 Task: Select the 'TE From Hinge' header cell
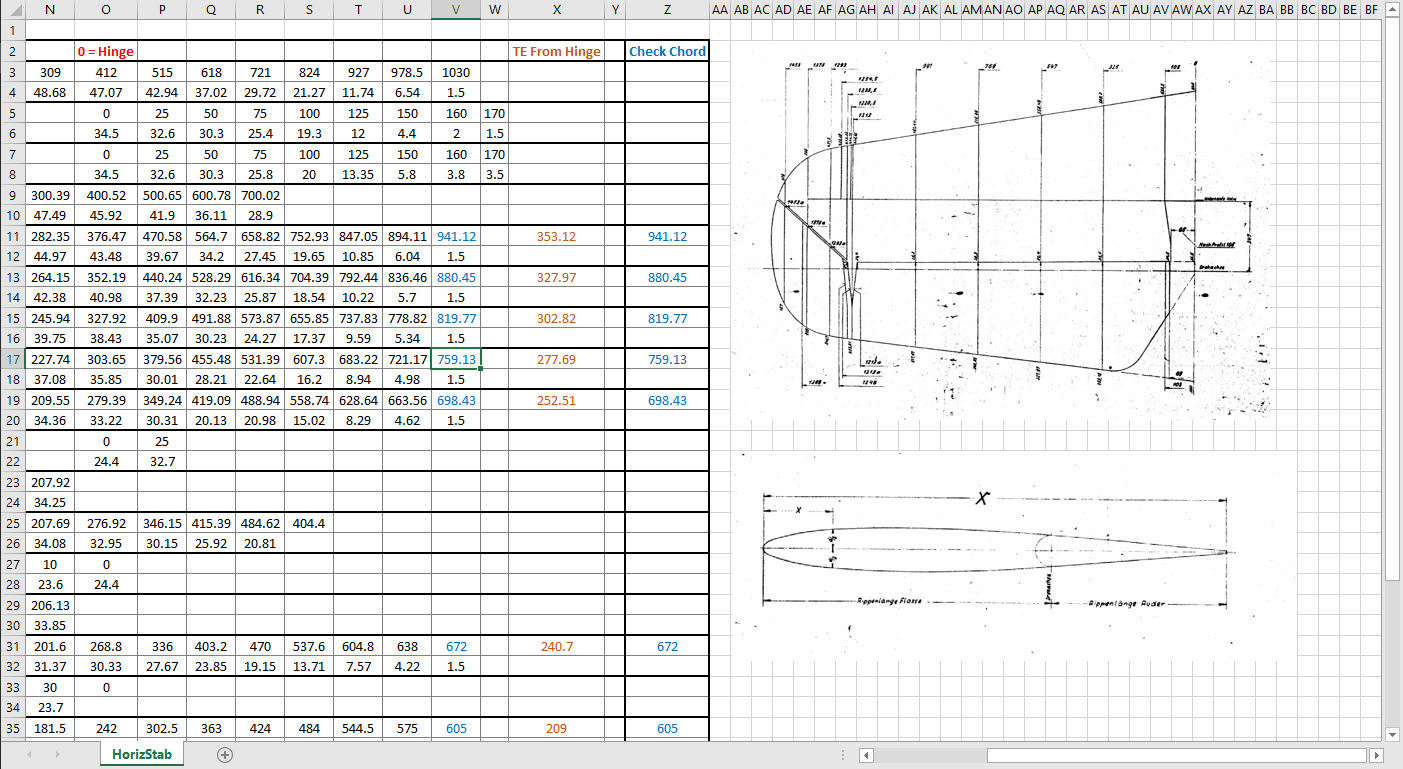(x=556, y=51)
